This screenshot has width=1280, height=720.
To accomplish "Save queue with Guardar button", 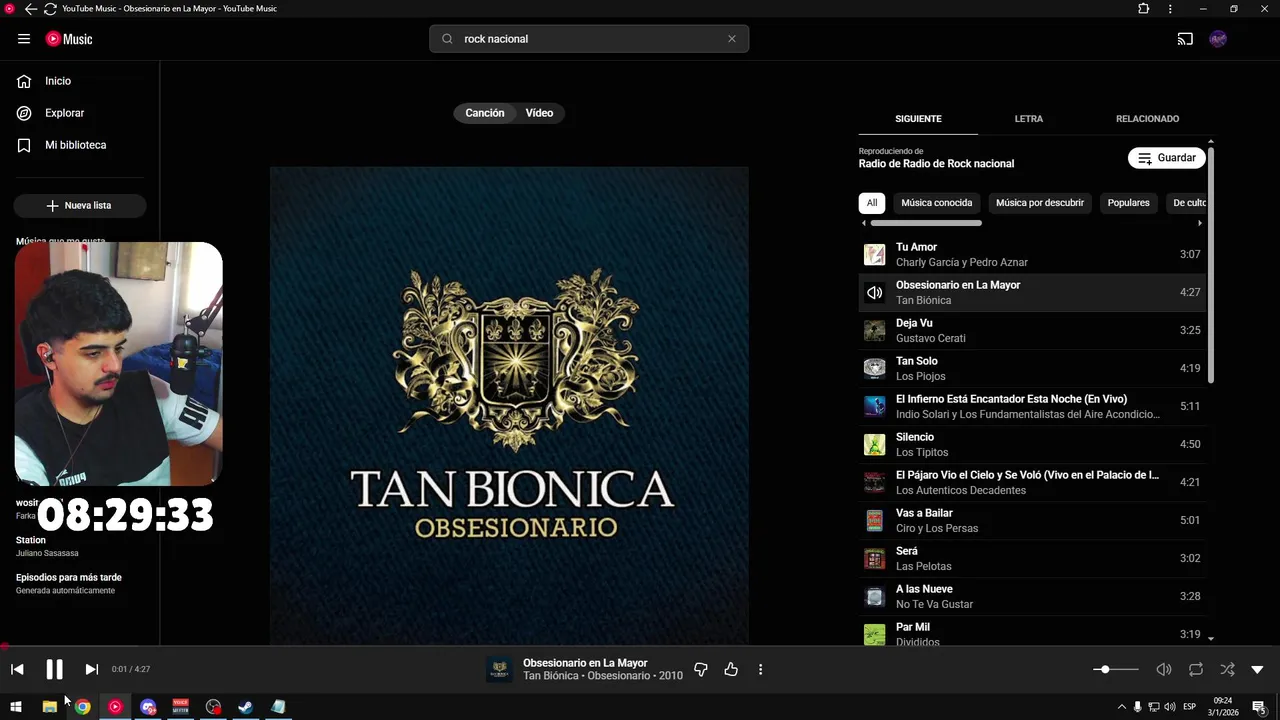I will 1167,158.
